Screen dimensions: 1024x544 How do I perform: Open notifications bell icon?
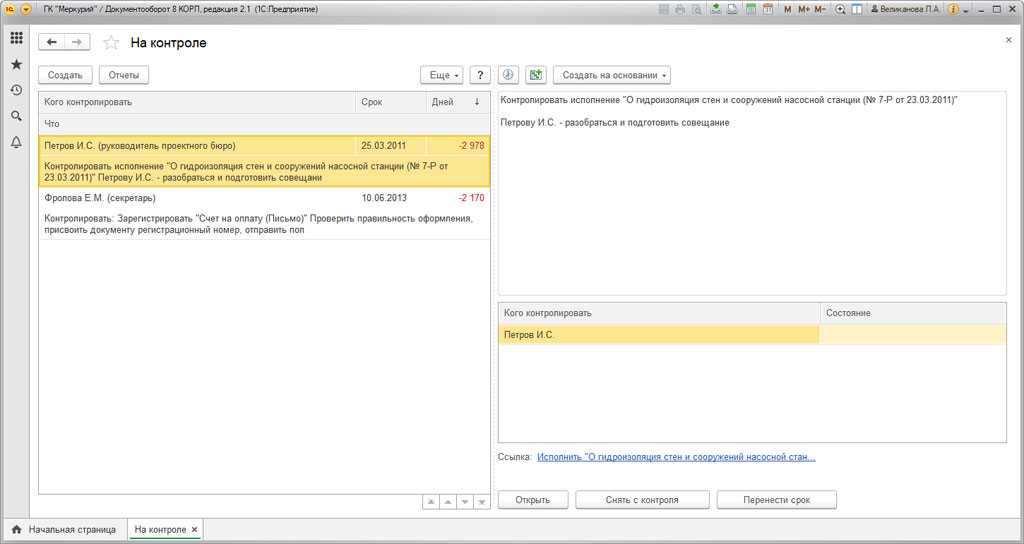[x=16, y=142]
